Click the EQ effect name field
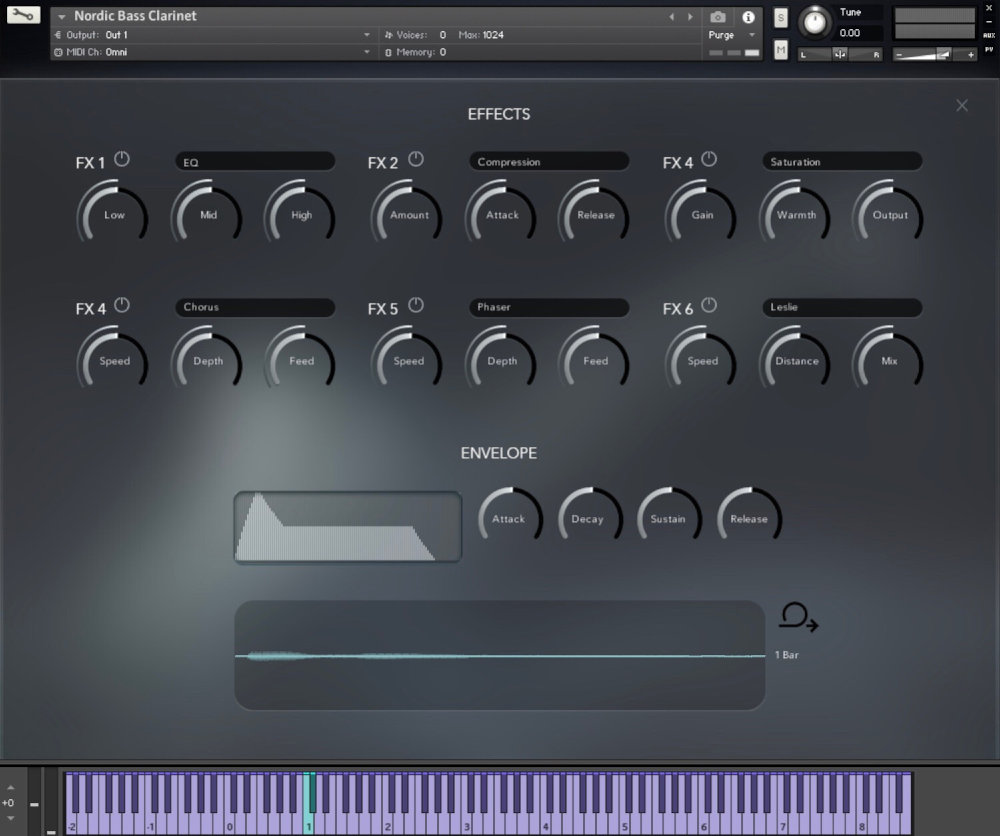The height and width of the screenshot is (836, 1000). 254,161
